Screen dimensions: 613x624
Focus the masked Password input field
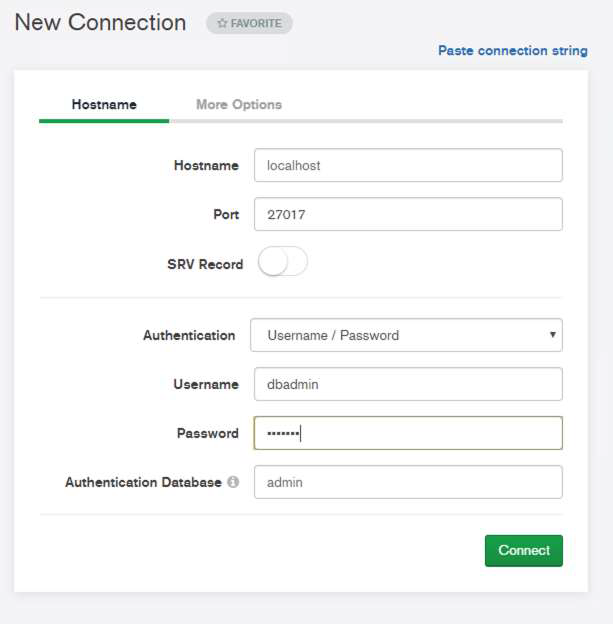pyautogui.click(x=408, y=433)
